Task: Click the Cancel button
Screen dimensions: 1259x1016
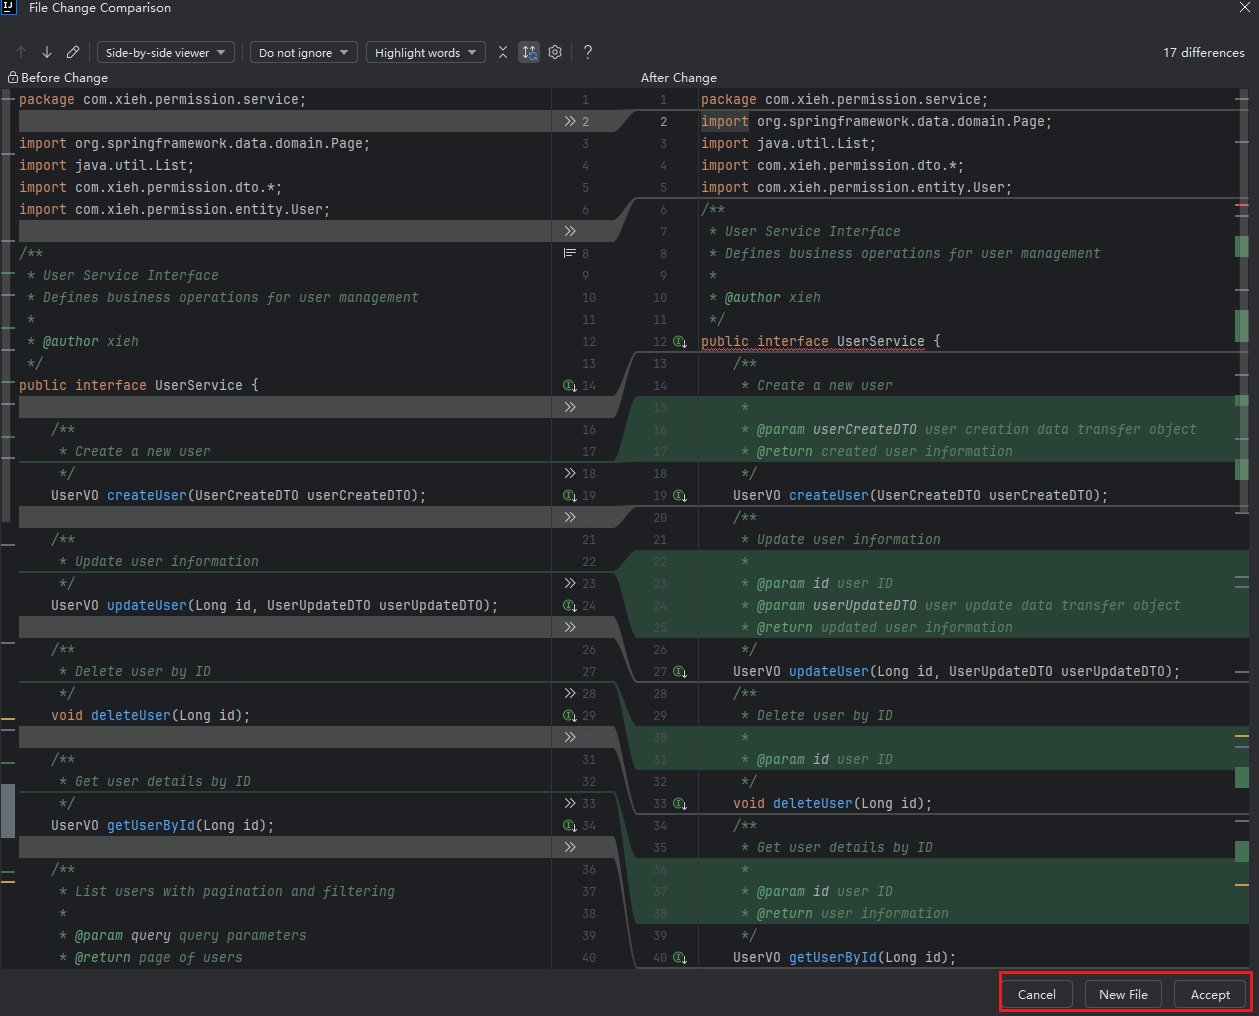Action: 1036,994
